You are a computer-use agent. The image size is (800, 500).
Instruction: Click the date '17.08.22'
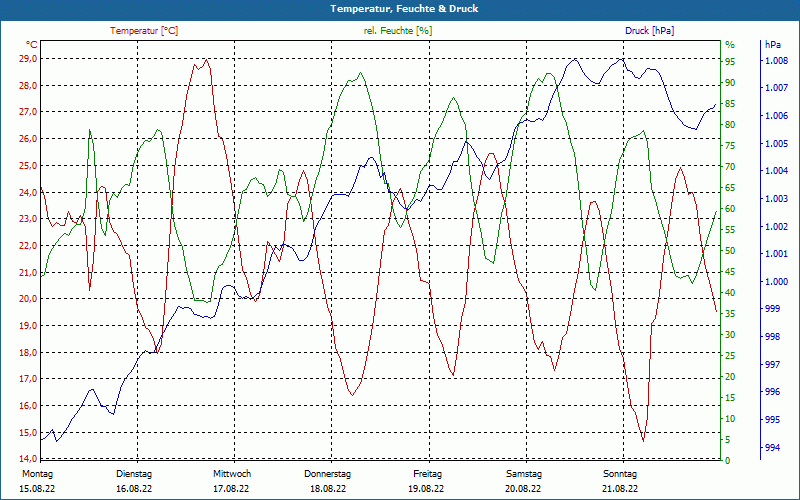232,489
